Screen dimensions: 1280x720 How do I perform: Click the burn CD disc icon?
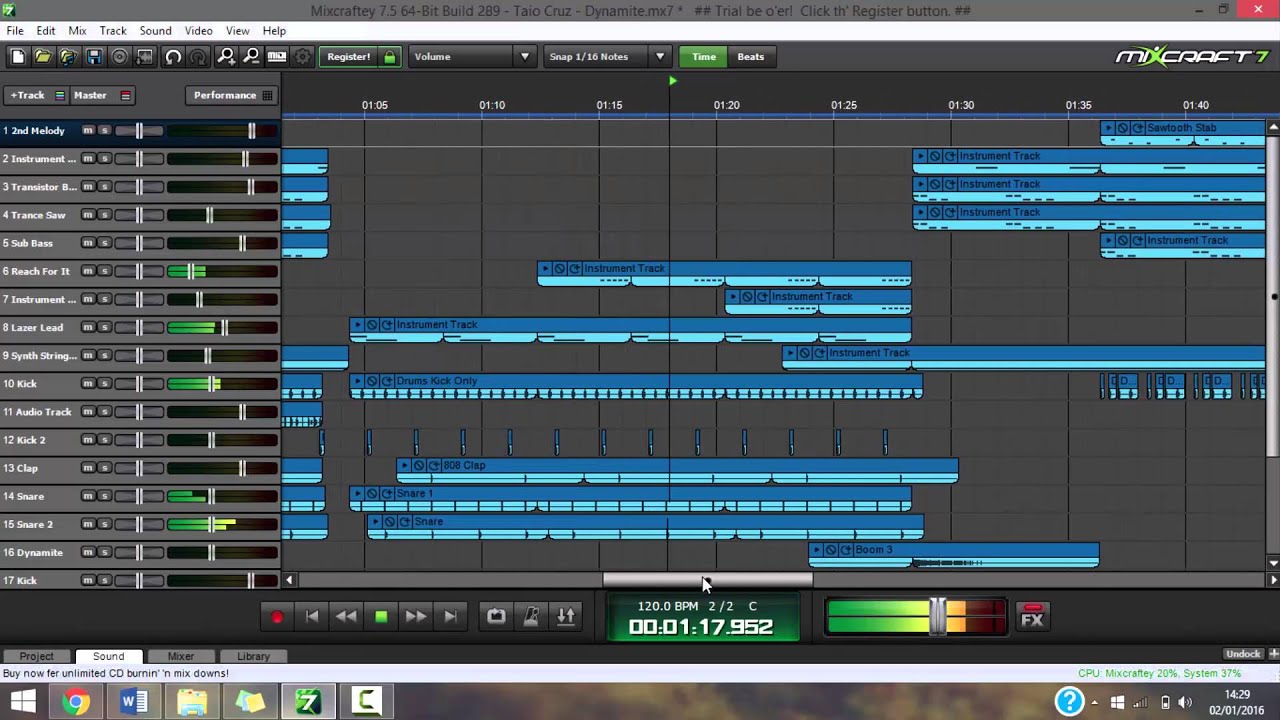(x=119, y=57)
